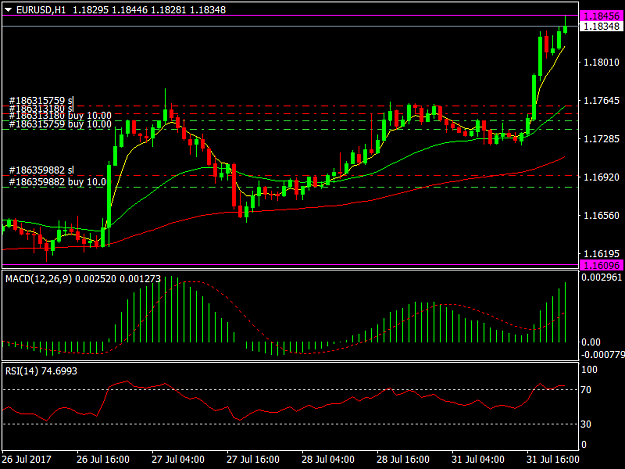This screenshot has width=625, height=469.
Task: Click the 1.16195 price axis value
Action: point(601,253)
